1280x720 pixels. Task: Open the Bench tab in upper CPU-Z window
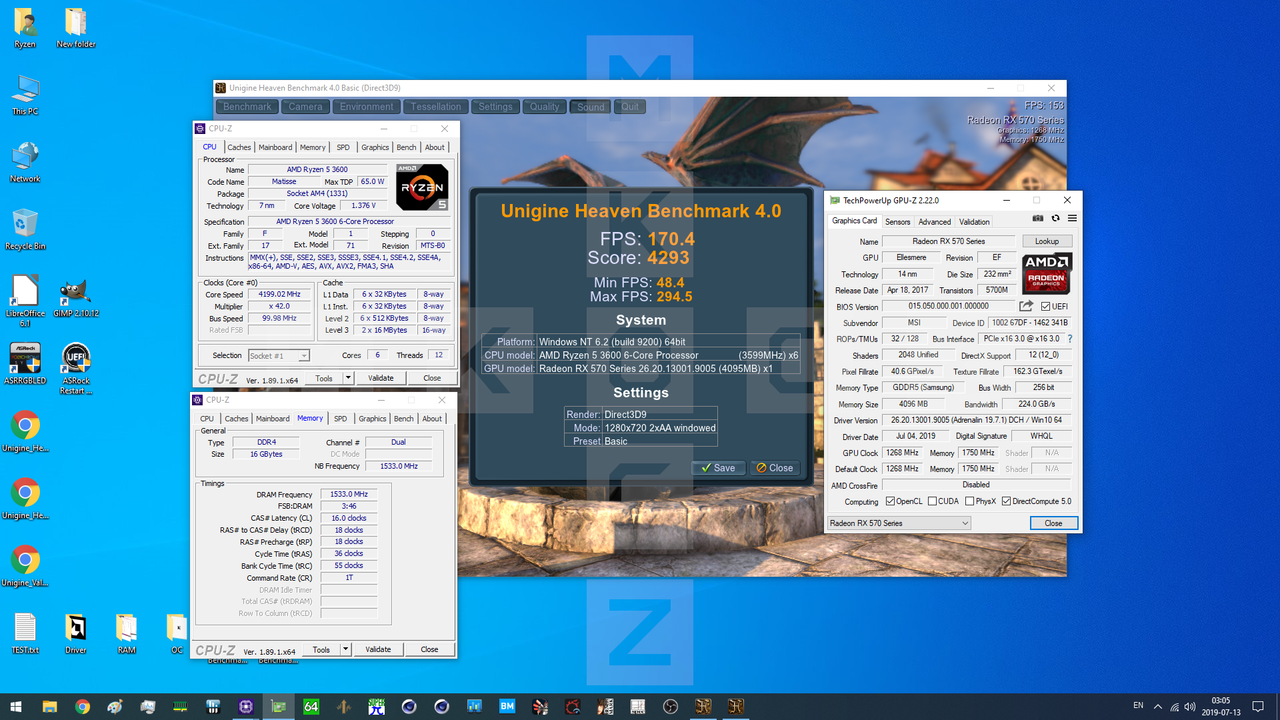click(x=406, y=147)
